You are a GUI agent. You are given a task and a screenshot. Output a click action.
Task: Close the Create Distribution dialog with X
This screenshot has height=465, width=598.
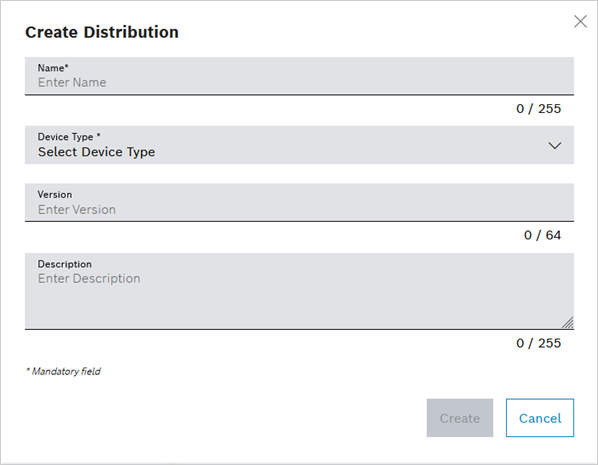[x=580, y=22]
